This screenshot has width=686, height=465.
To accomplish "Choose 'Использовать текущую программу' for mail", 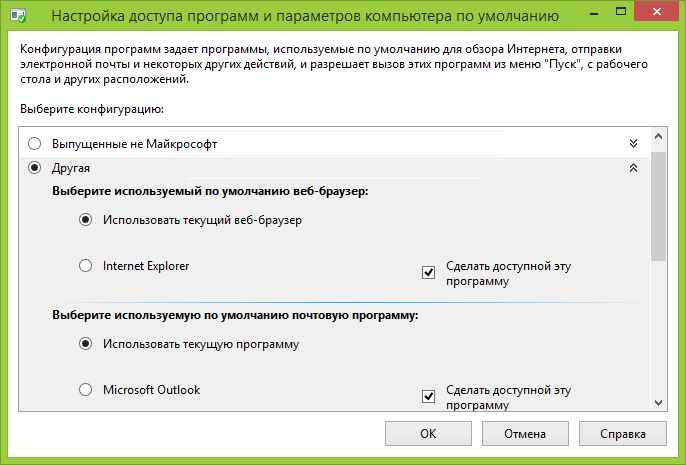I will click(x=86, y=343).
